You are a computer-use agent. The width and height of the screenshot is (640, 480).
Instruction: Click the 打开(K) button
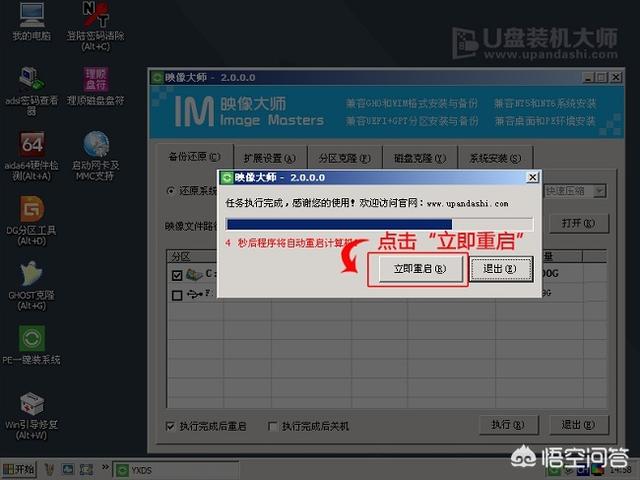click(578, 223)
